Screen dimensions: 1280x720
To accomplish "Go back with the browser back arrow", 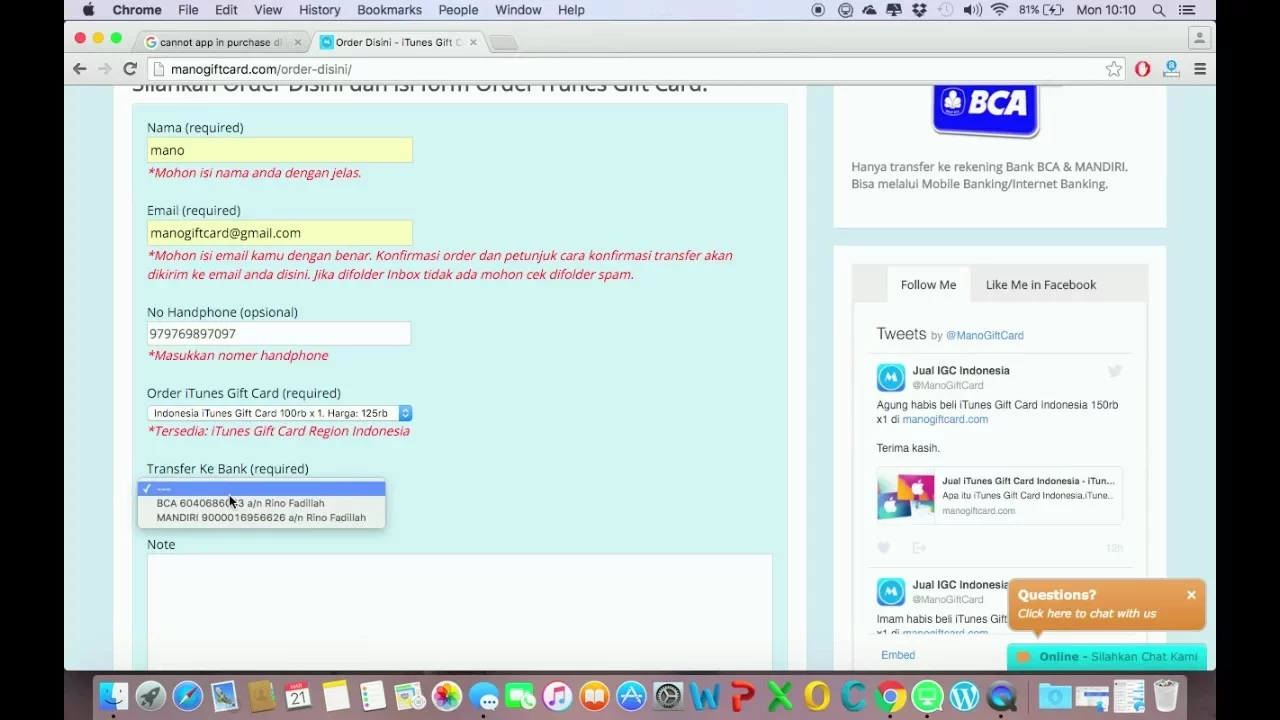I will pos(80,69).
